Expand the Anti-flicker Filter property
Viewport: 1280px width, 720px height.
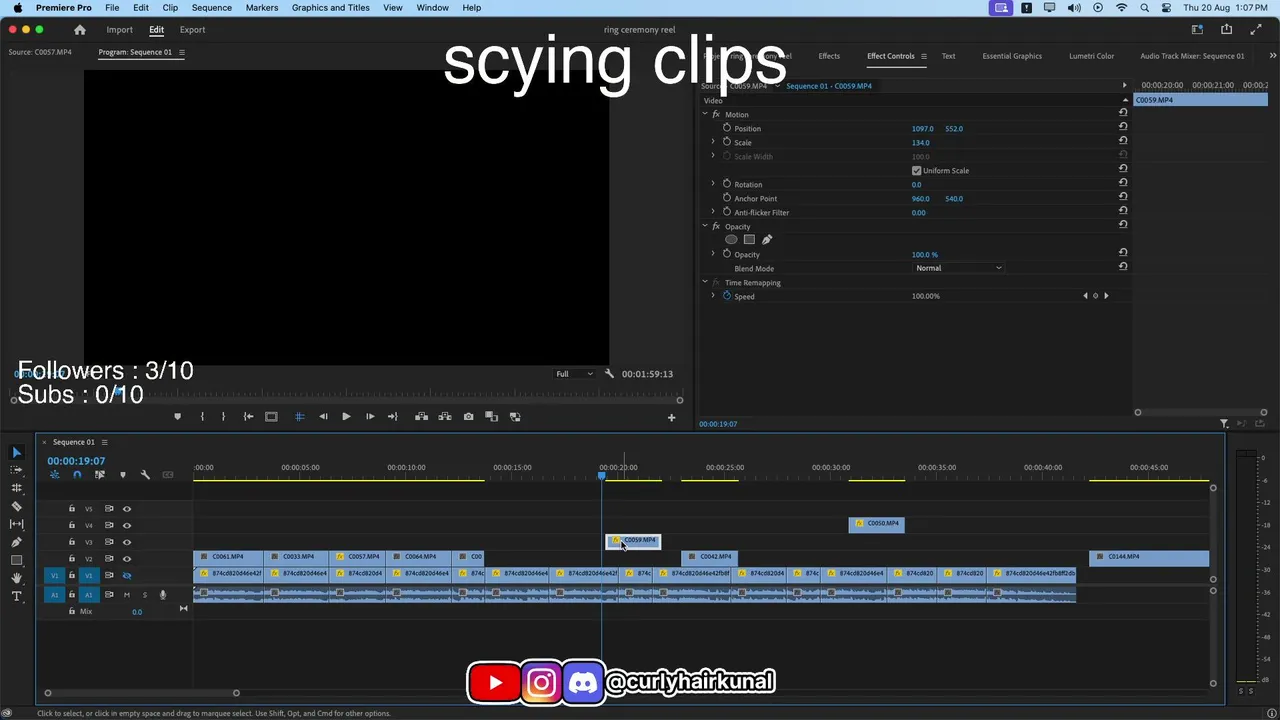click(x=713, y=212)
